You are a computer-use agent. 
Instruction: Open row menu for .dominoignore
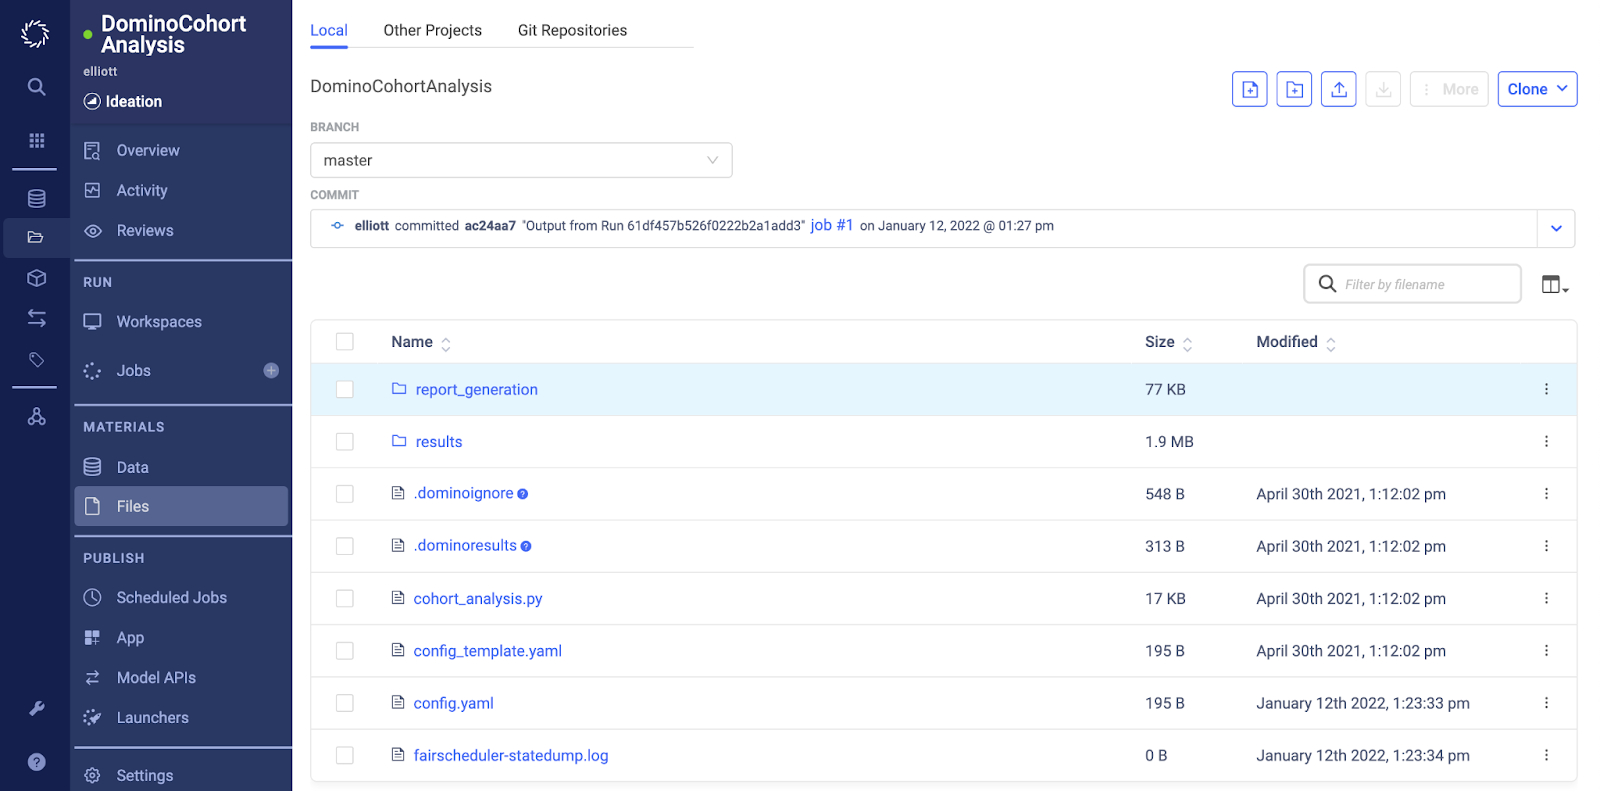coord(1546,494)
